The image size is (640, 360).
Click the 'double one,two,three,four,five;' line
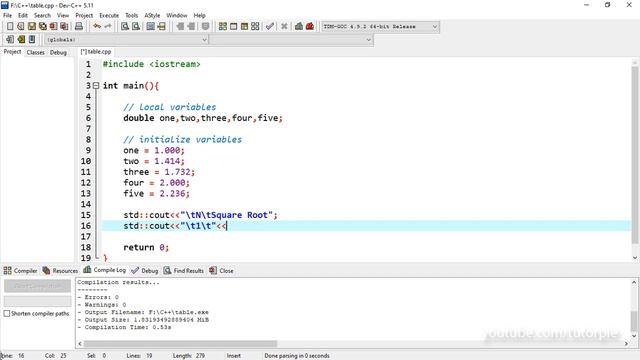(203, 118)
